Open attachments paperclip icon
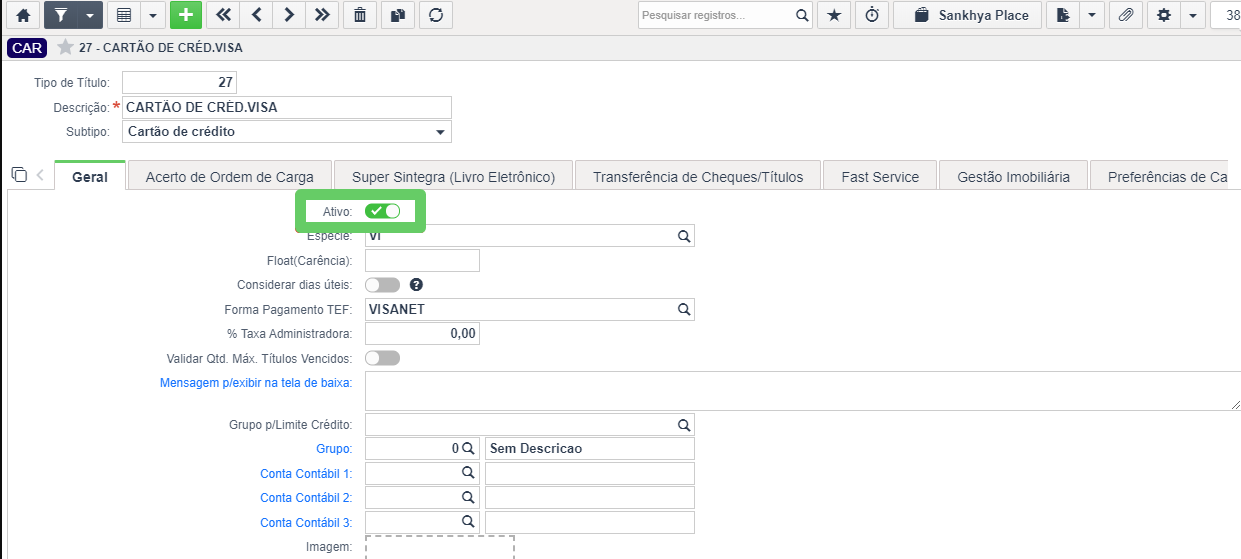Image resolution: width=1241 pixels, height=559 pixels. tap(1125, 15)
